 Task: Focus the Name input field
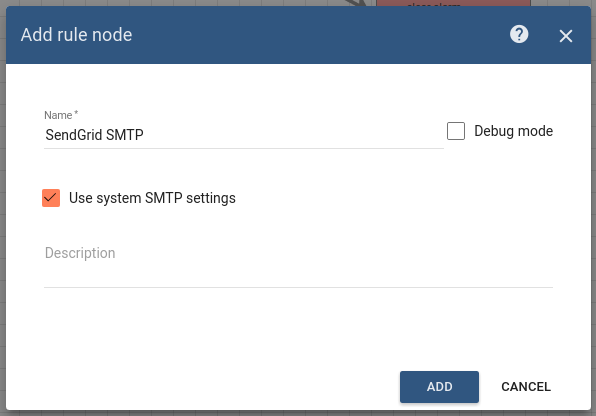pos(244,135)
